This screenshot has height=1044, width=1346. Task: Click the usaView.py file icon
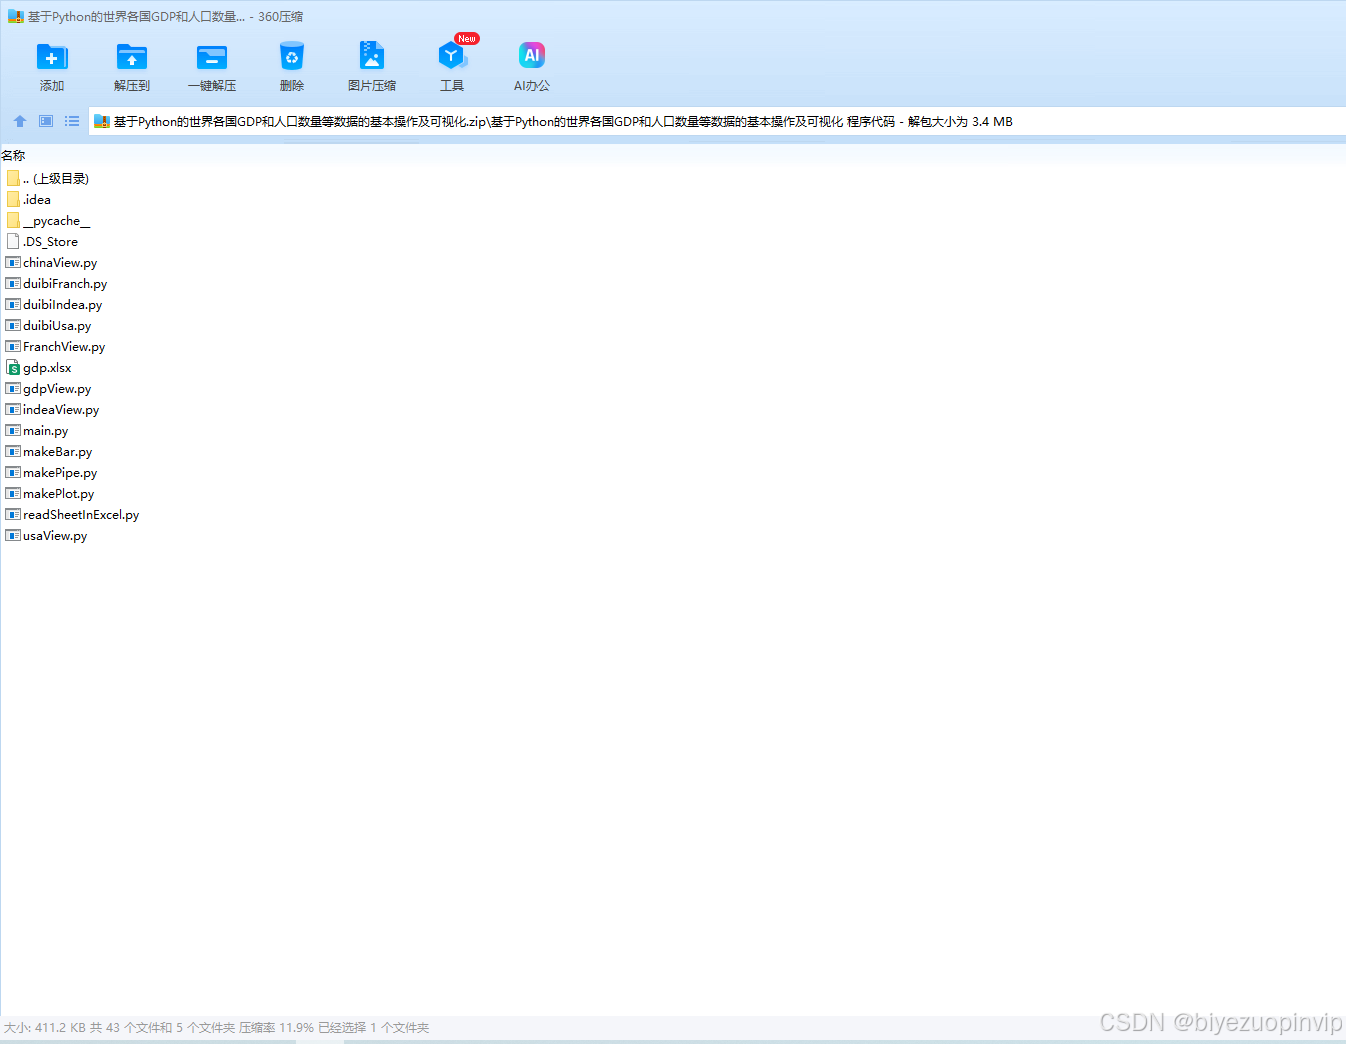(13, 535)
